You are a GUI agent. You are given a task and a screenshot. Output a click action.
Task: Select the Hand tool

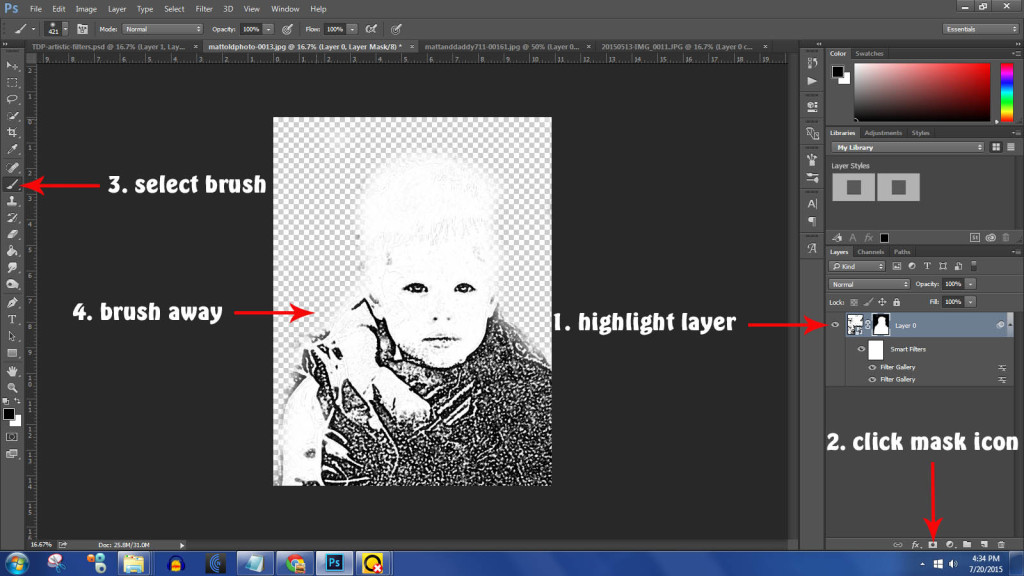pyautogui.click(x=12, y=371)
